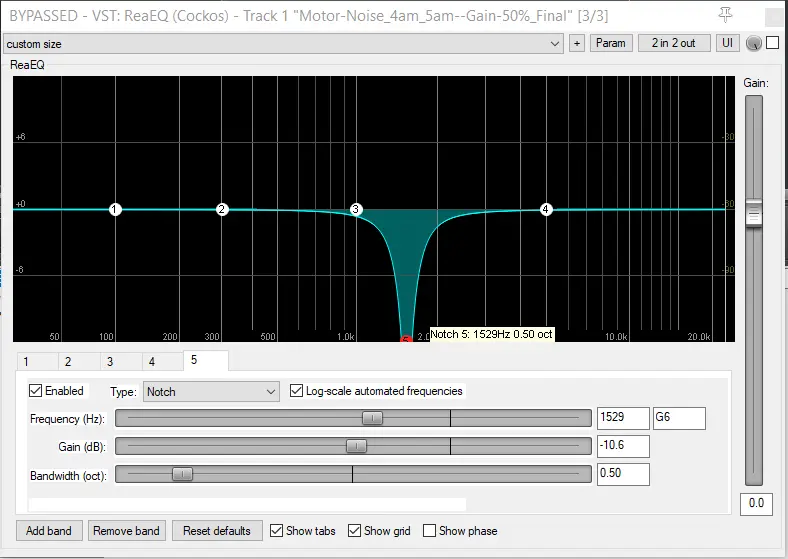788x559 pixels.
Task: Open the 2 in 2 out routing
Action: click(673, 43)
